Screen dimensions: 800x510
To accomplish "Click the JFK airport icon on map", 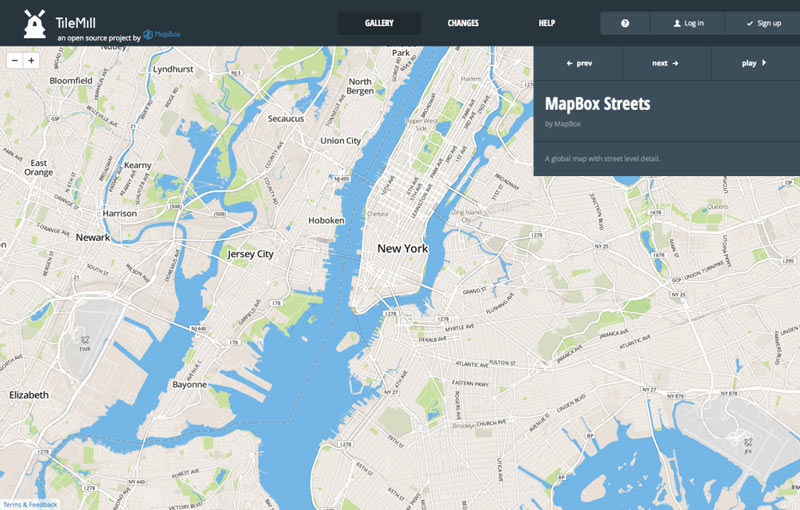I will (748, 442).
